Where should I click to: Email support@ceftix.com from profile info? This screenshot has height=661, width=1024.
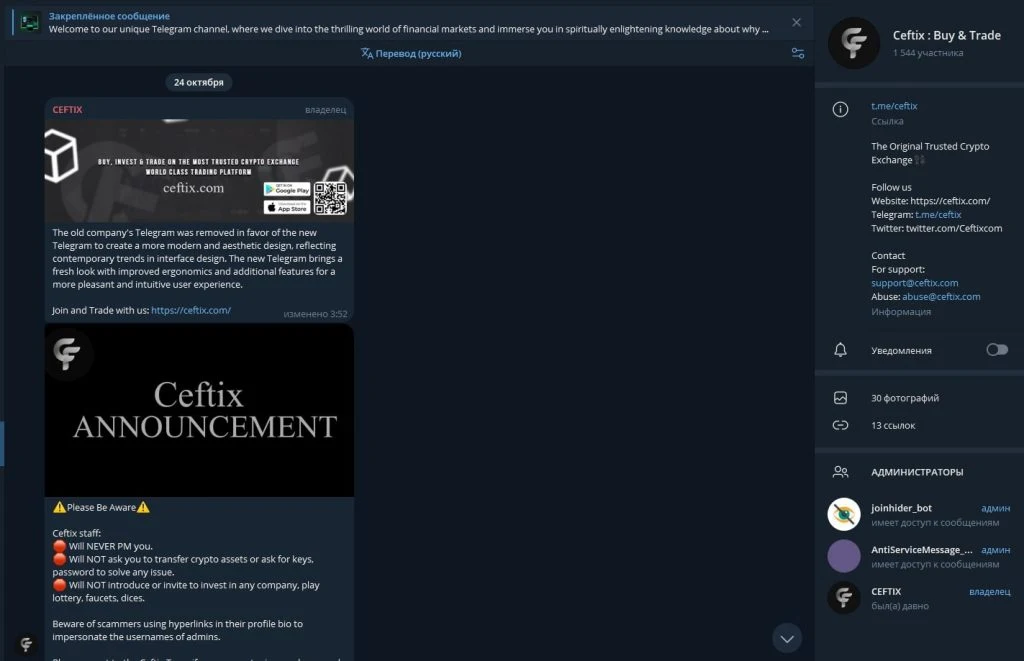(x=914, y=283)
